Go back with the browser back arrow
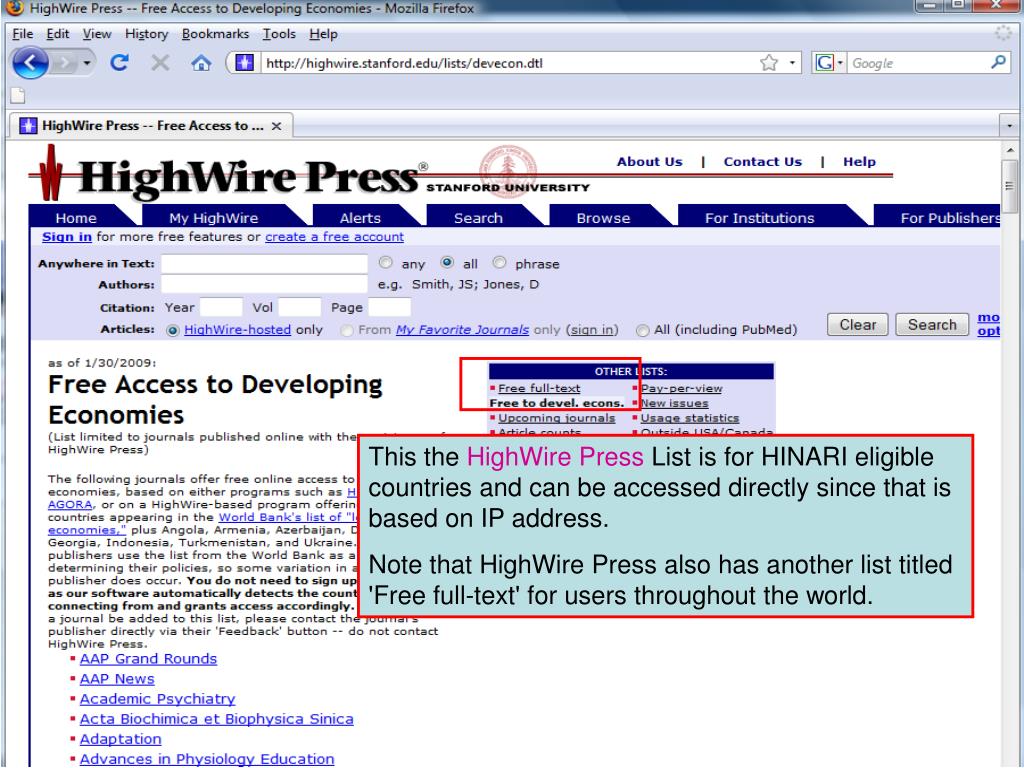Viewport: 1024px width, 768px height. (30, 63)
